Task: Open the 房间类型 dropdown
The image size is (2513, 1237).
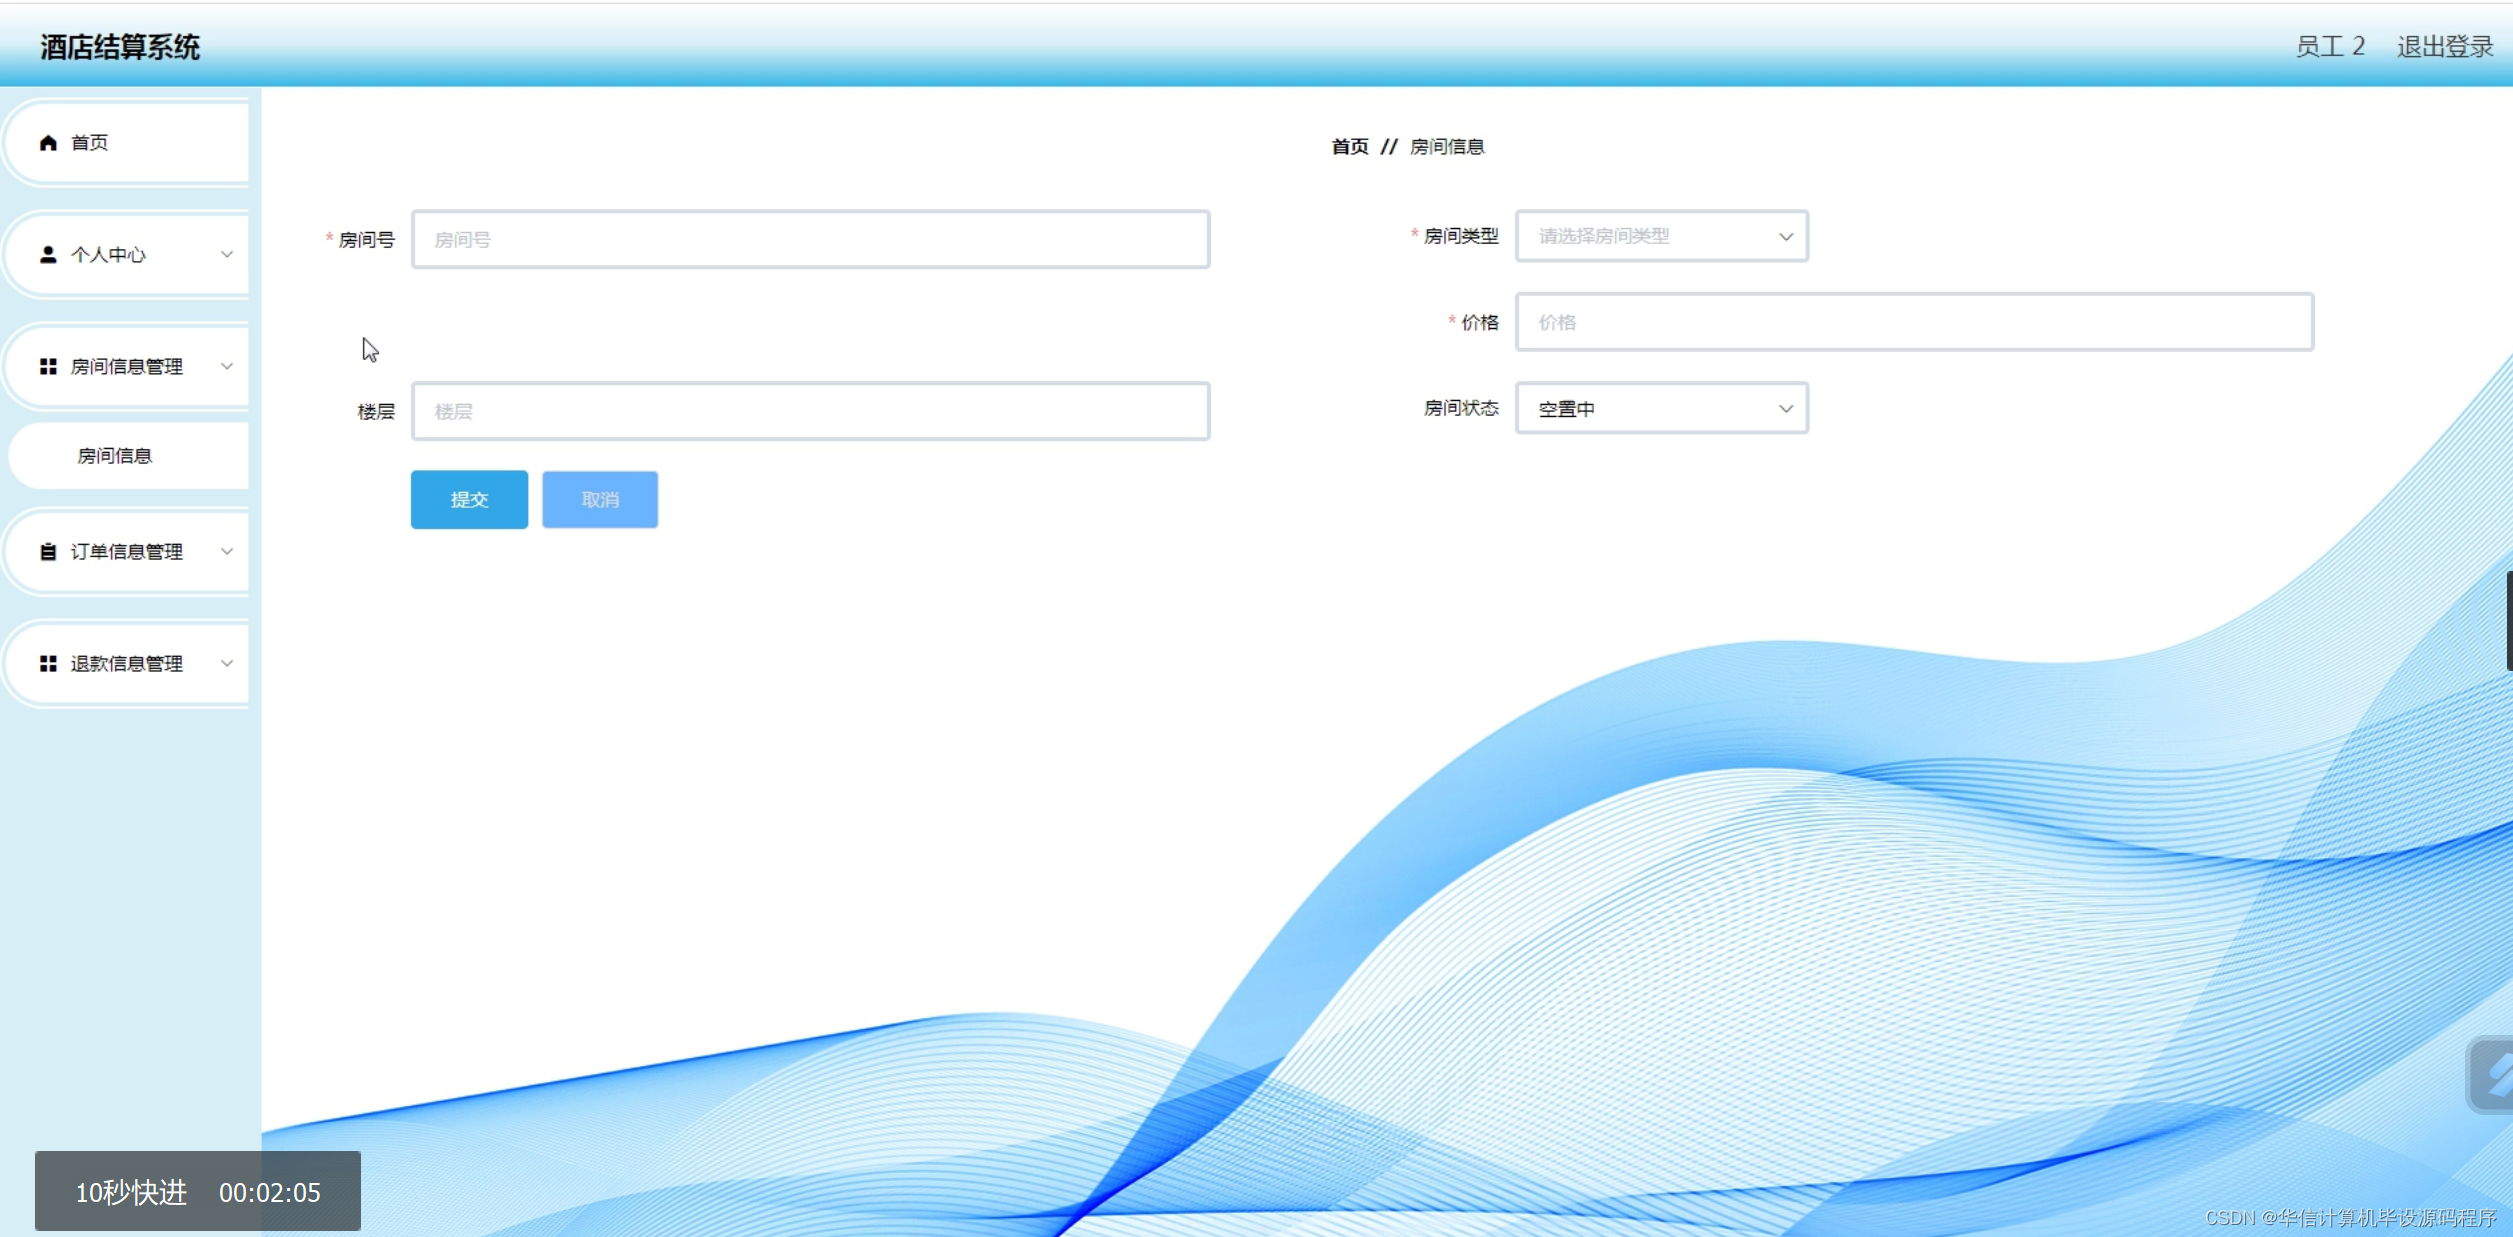Action: 1661,236
